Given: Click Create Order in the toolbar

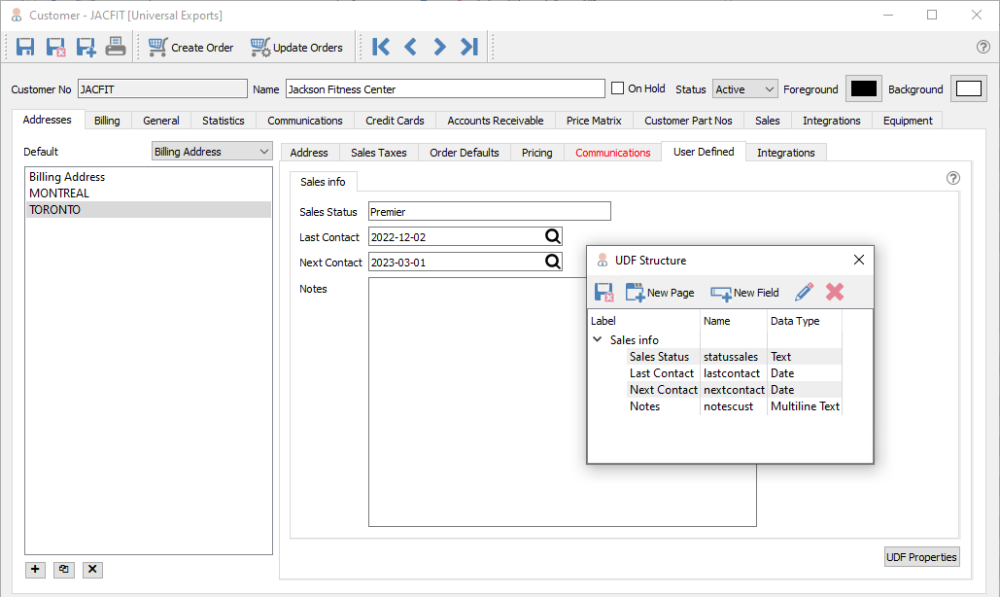Looking at the screenshot, I should pyautogui.click(x=191, y=47).
